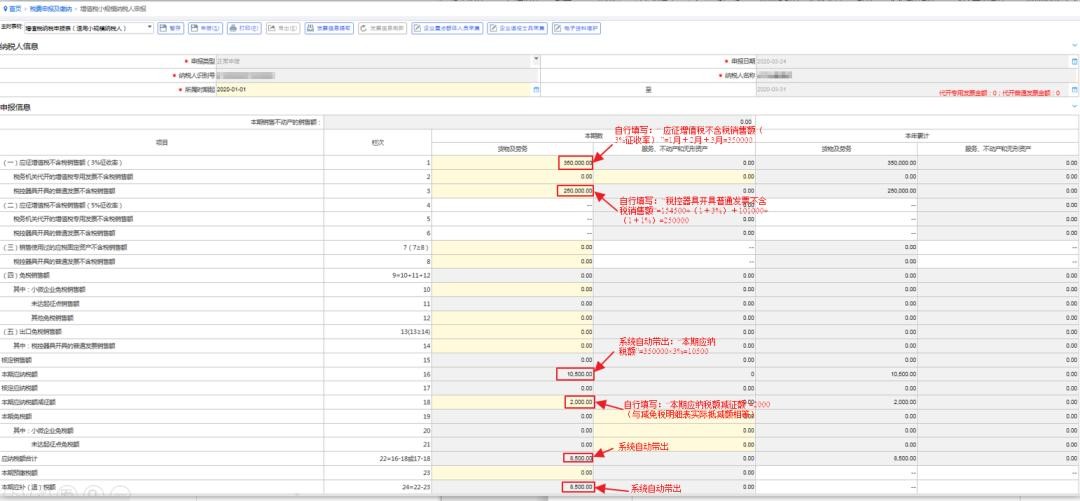Collapse the 纳税人信息 section chevron
This screenshot has height=501, width=1080.
pos(1073,45)
